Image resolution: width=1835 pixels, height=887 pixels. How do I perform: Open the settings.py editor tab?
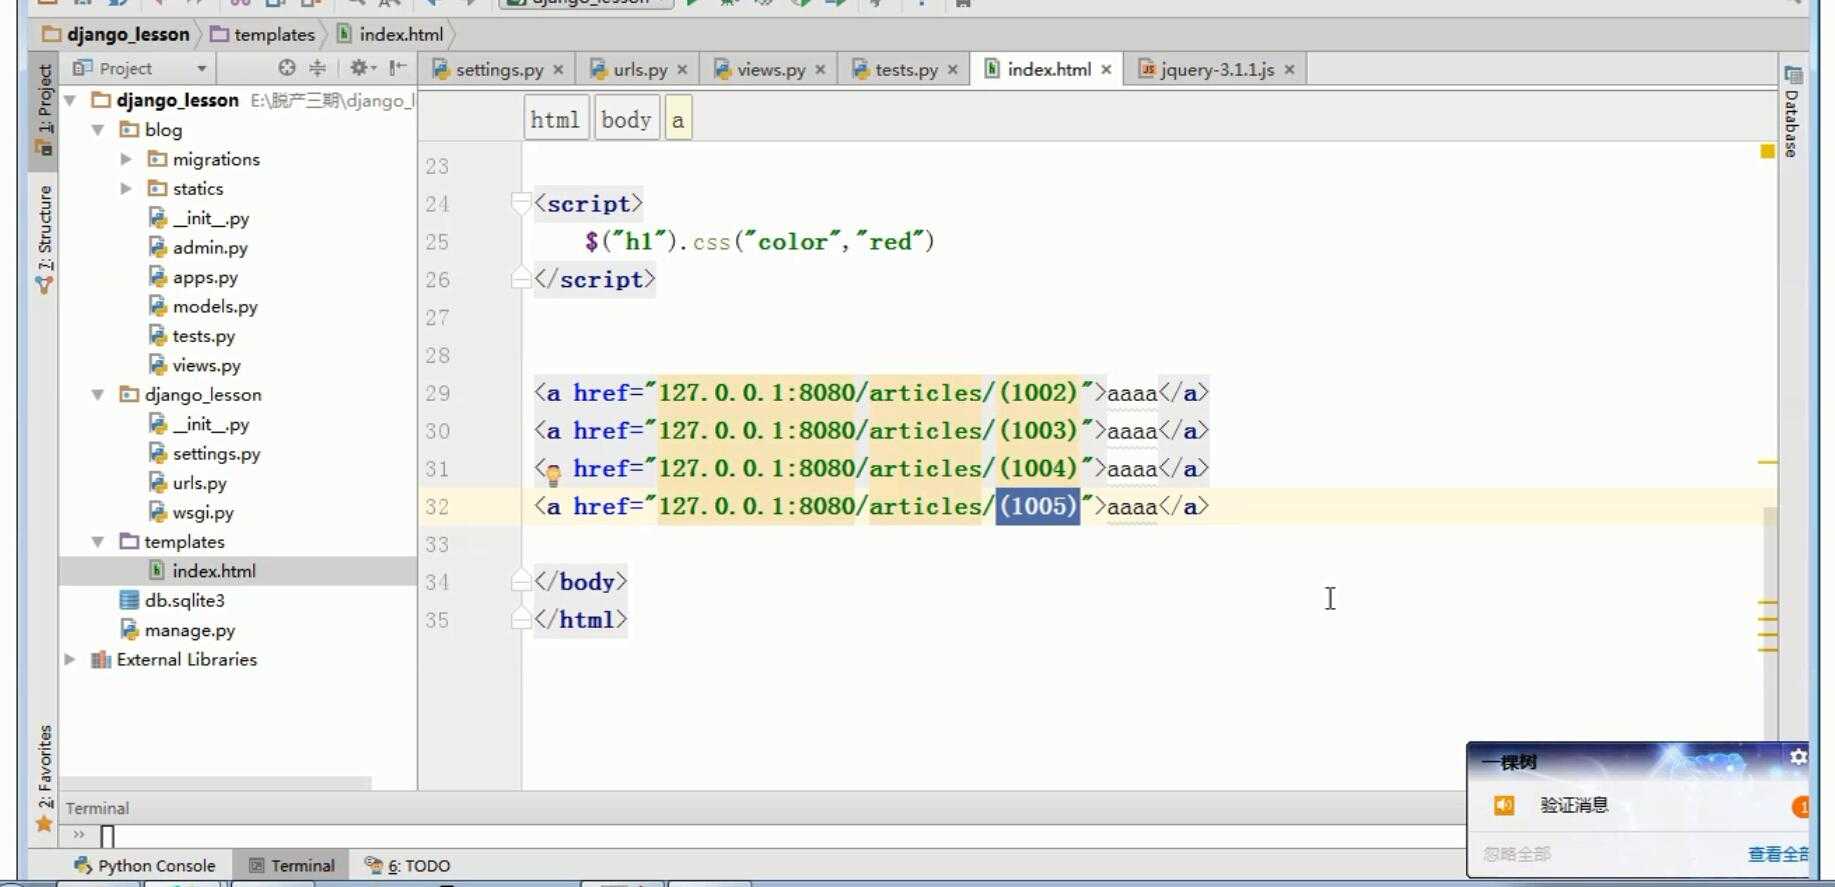pos(498,69)
